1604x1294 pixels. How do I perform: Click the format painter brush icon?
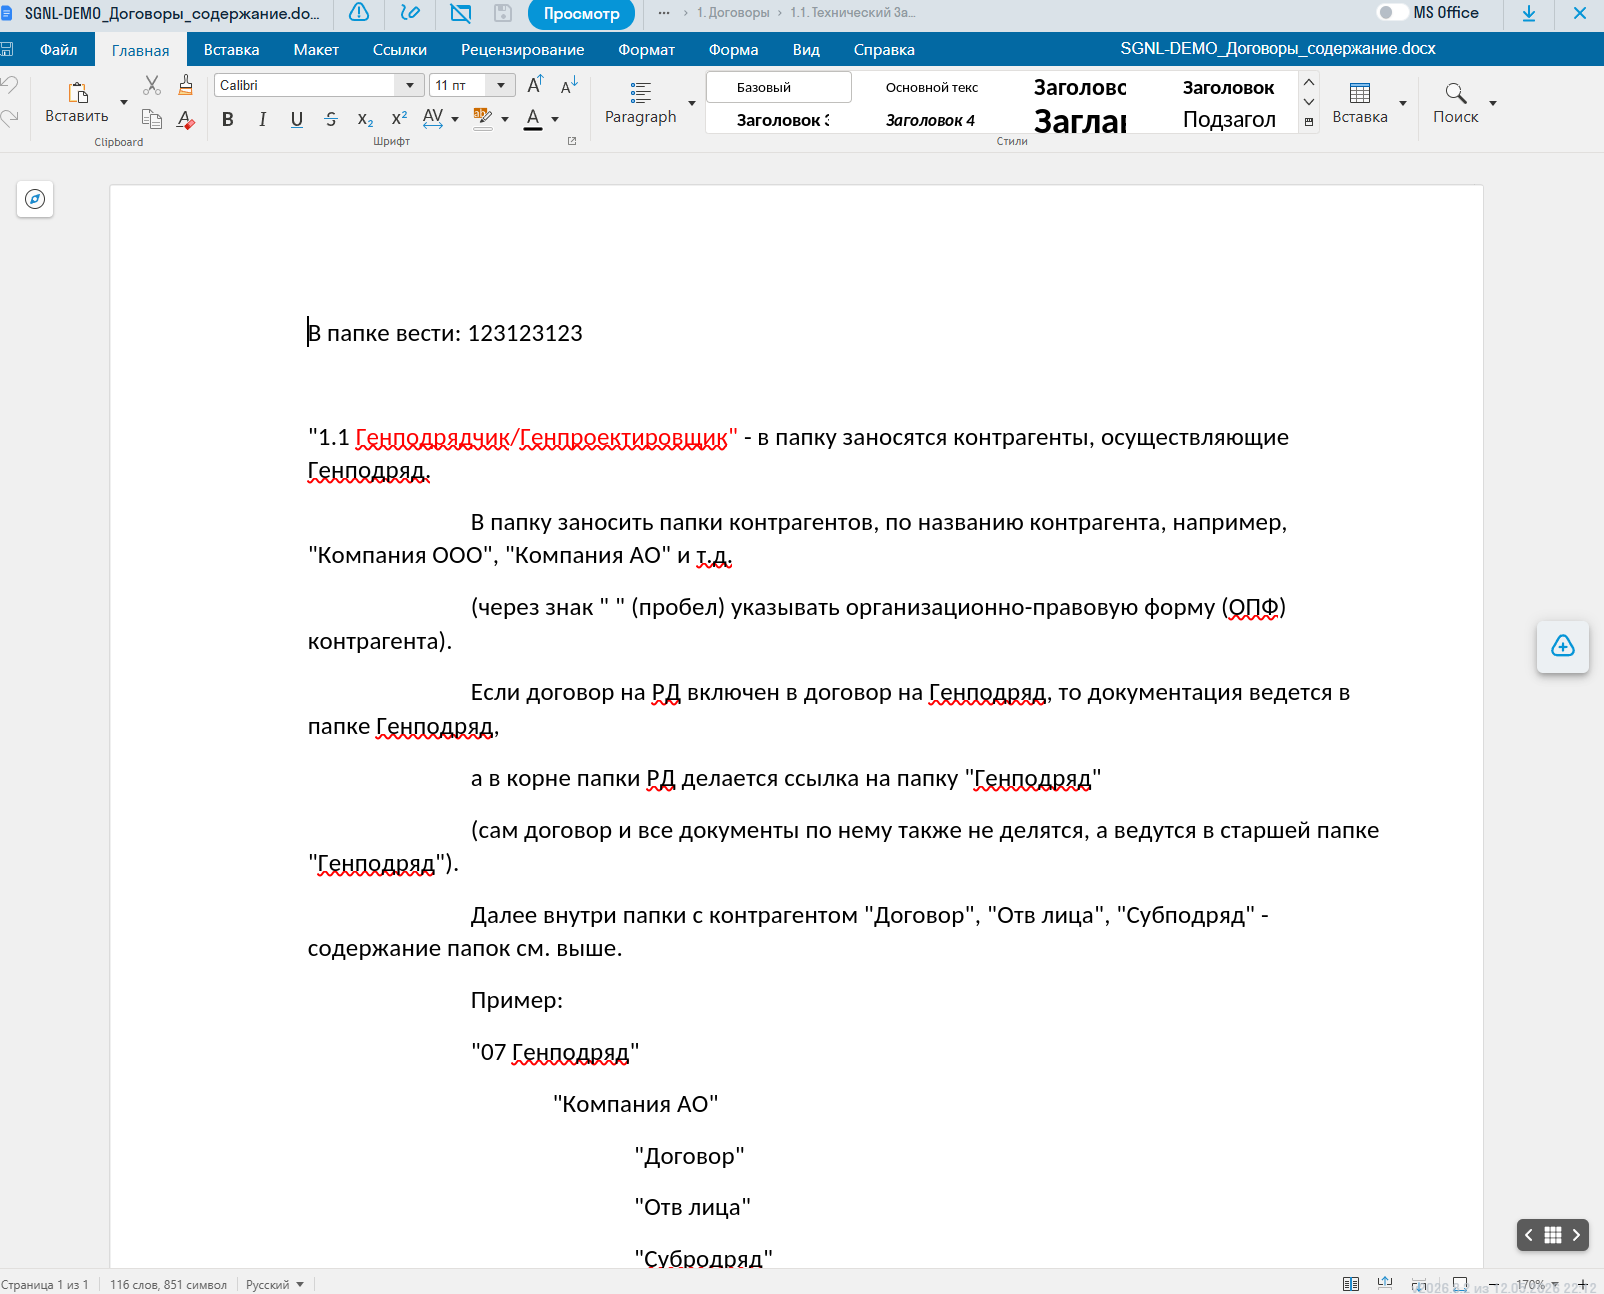pos(186,85)
